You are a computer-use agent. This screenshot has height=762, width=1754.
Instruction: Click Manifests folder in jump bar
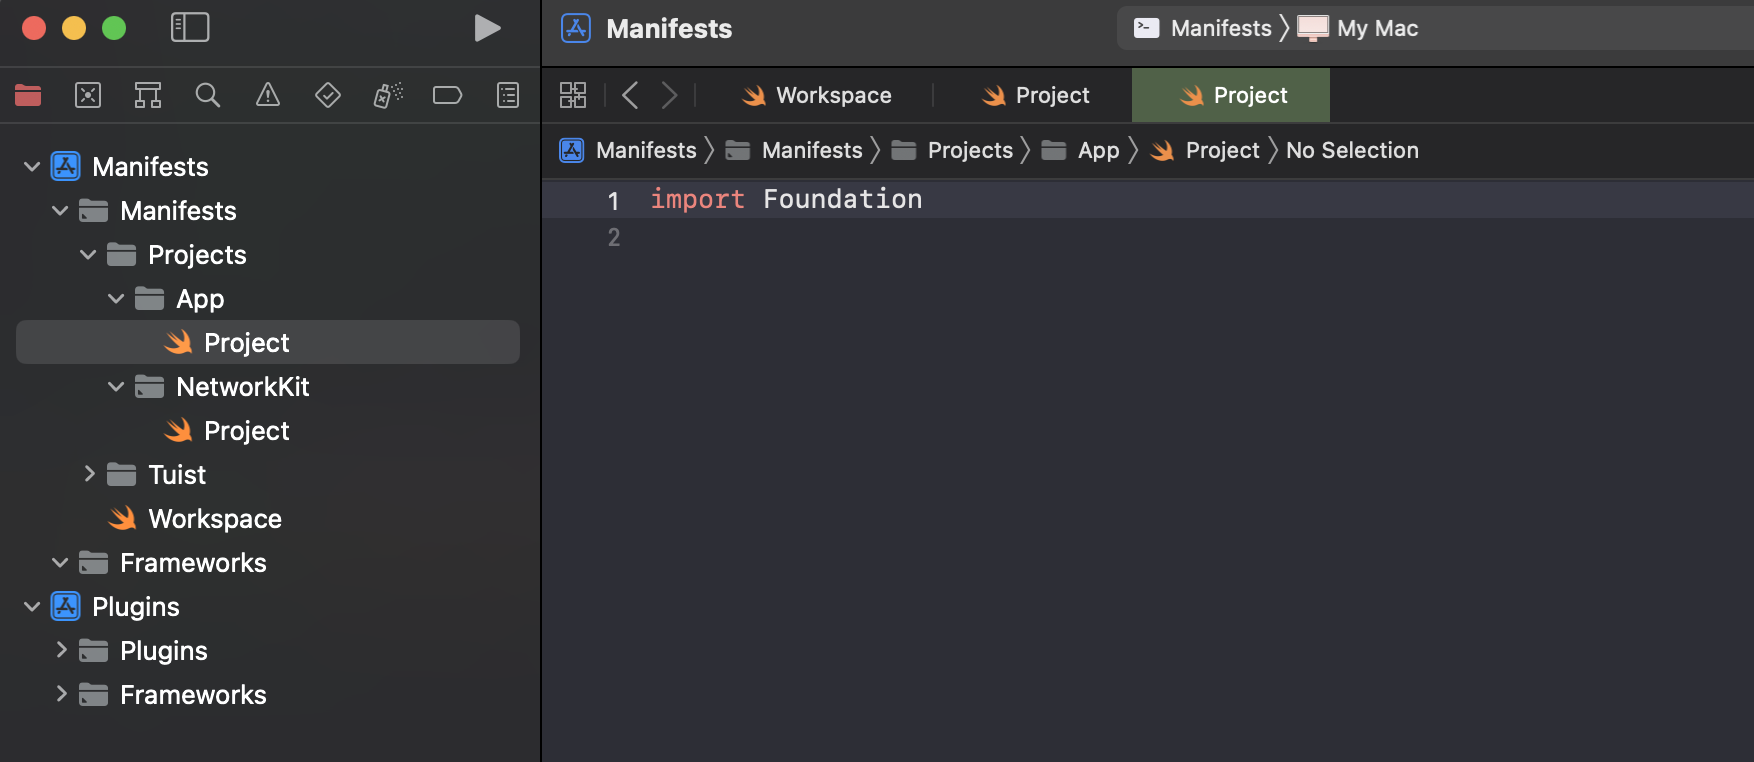794,150
